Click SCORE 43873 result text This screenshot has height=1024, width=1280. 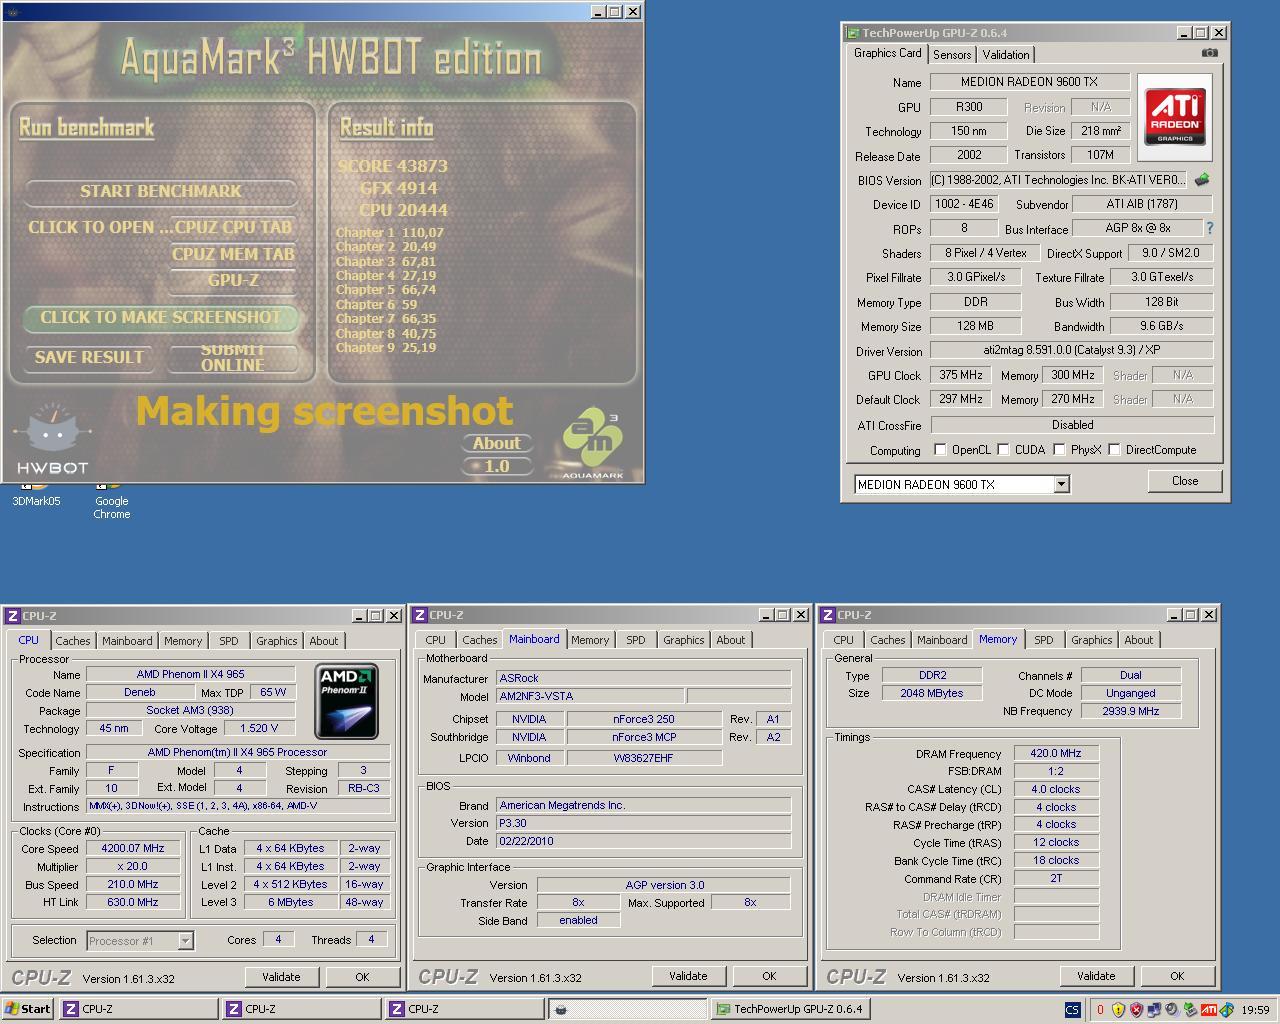tap(392, 166)
